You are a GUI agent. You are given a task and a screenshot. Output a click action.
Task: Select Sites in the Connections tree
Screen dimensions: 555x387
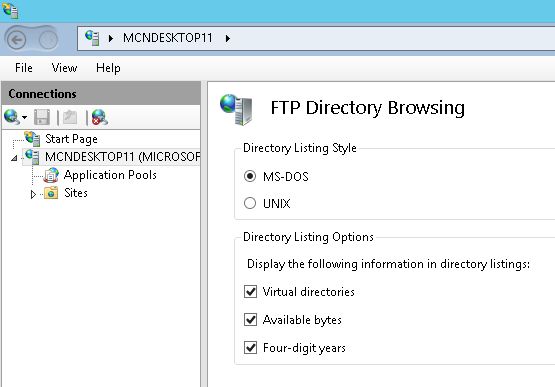coord(76,193)
